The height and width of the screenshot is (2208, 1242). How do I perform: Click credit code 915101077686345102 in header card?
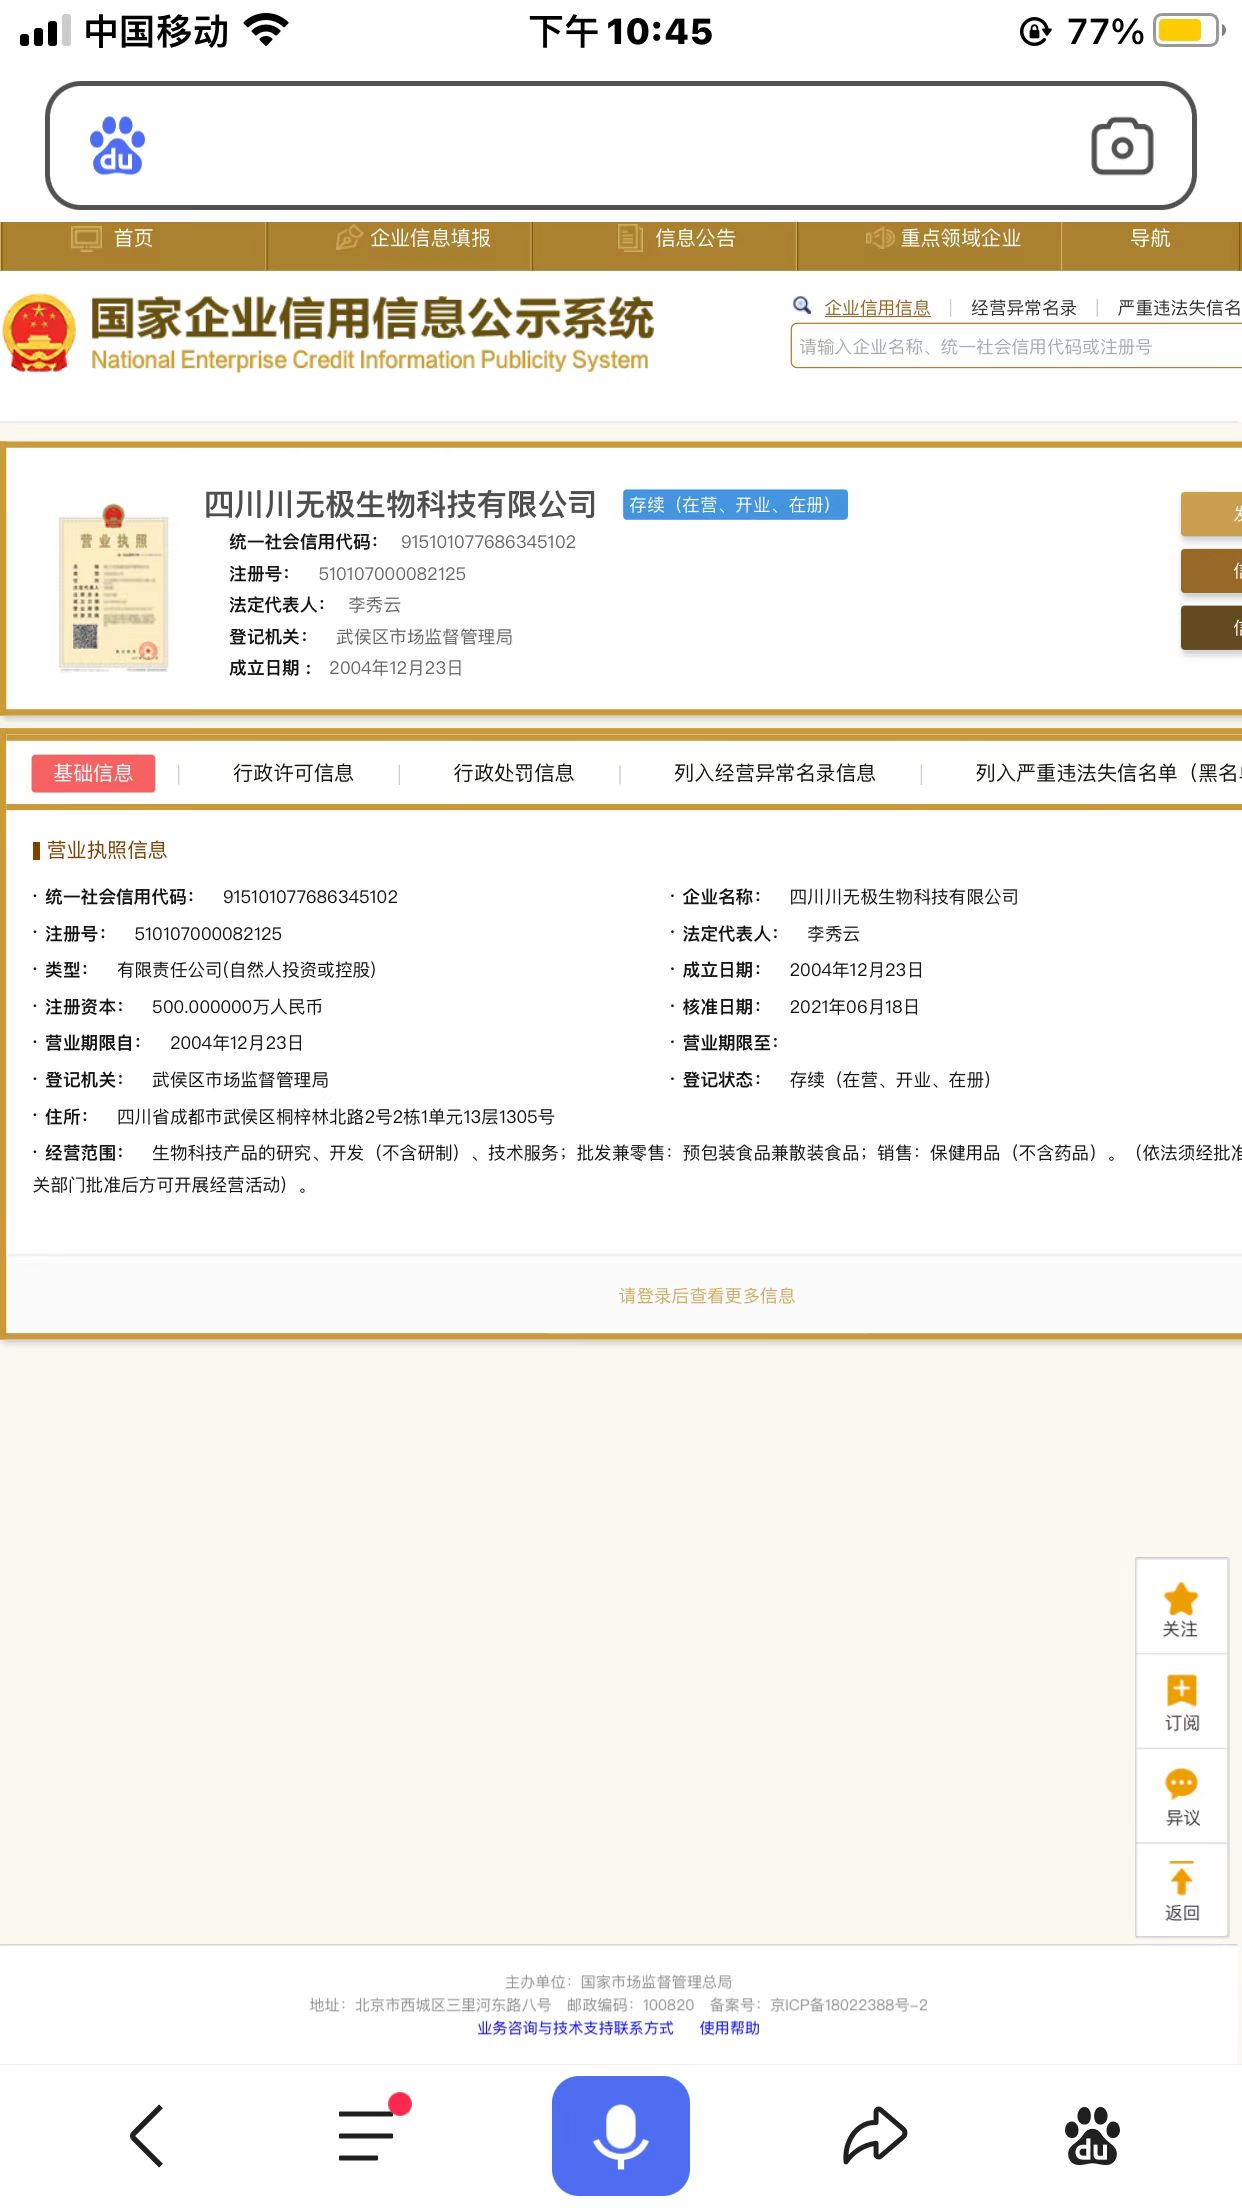pos(488,542)
